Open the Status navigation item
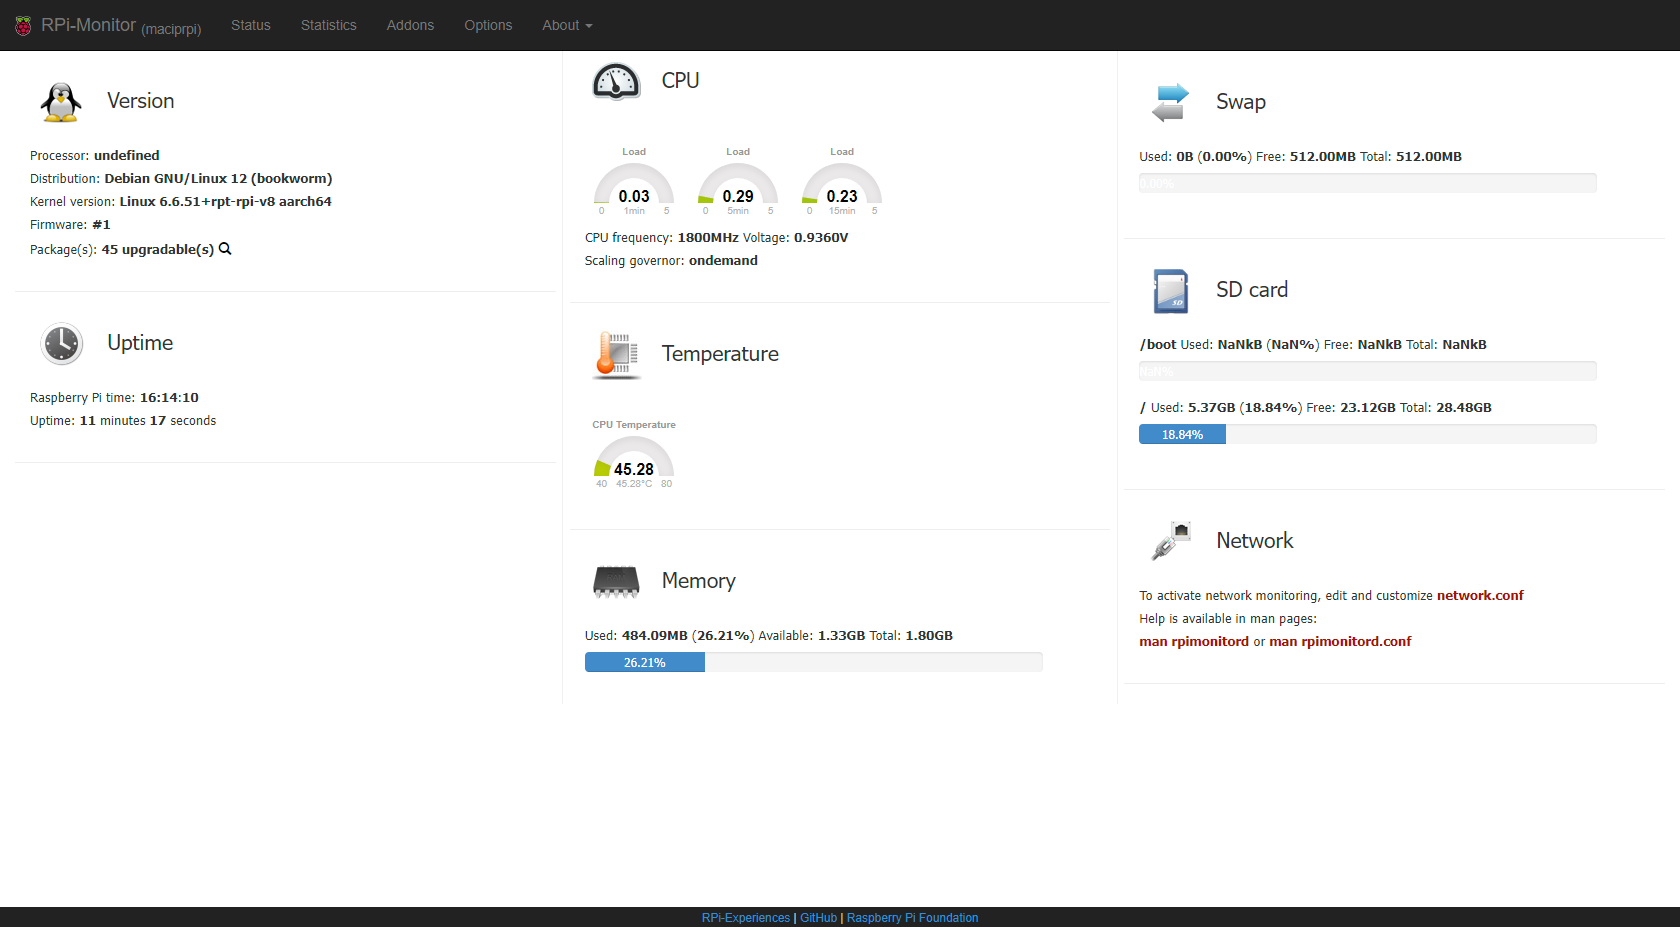The image size is (1680, 927). pyautogui.click(x=250, y=25)
